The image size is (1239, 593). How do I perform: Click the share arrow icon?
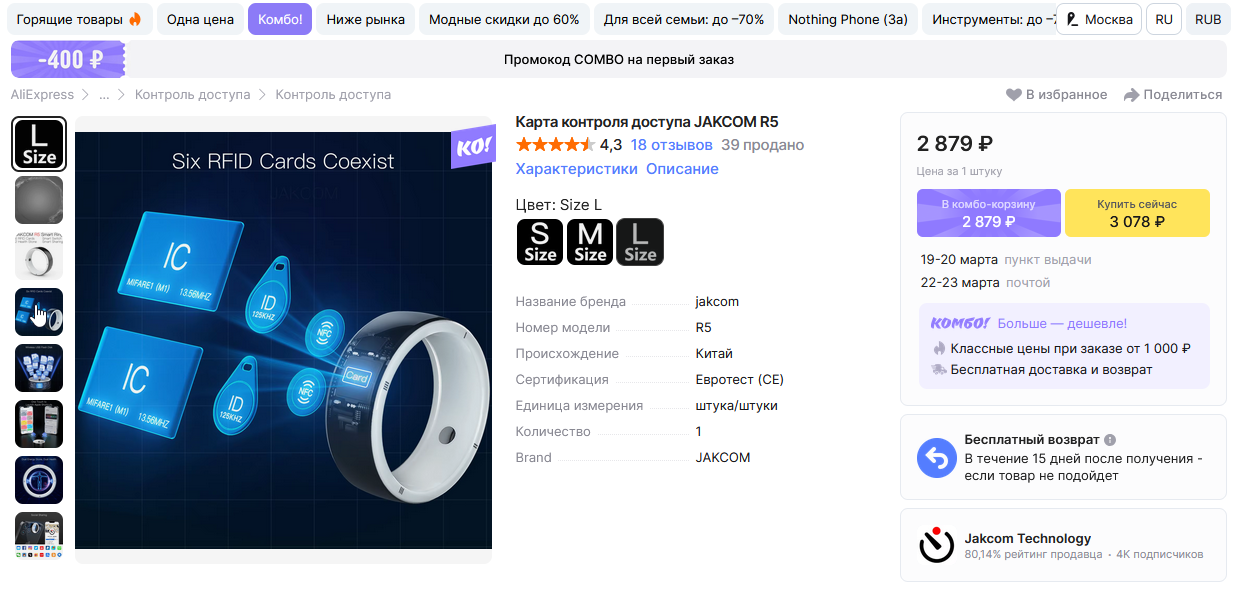point(1131,95)
